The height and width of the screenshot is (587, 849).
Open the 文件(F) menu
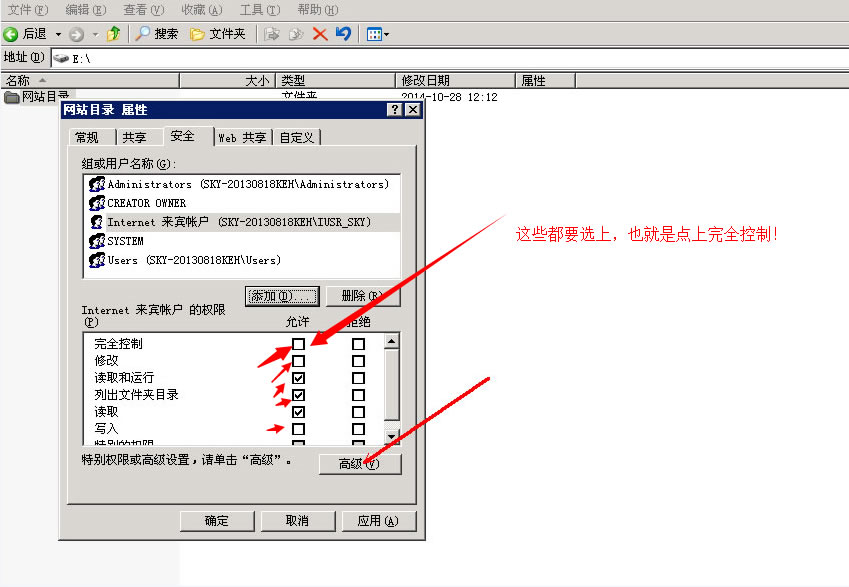28,10
